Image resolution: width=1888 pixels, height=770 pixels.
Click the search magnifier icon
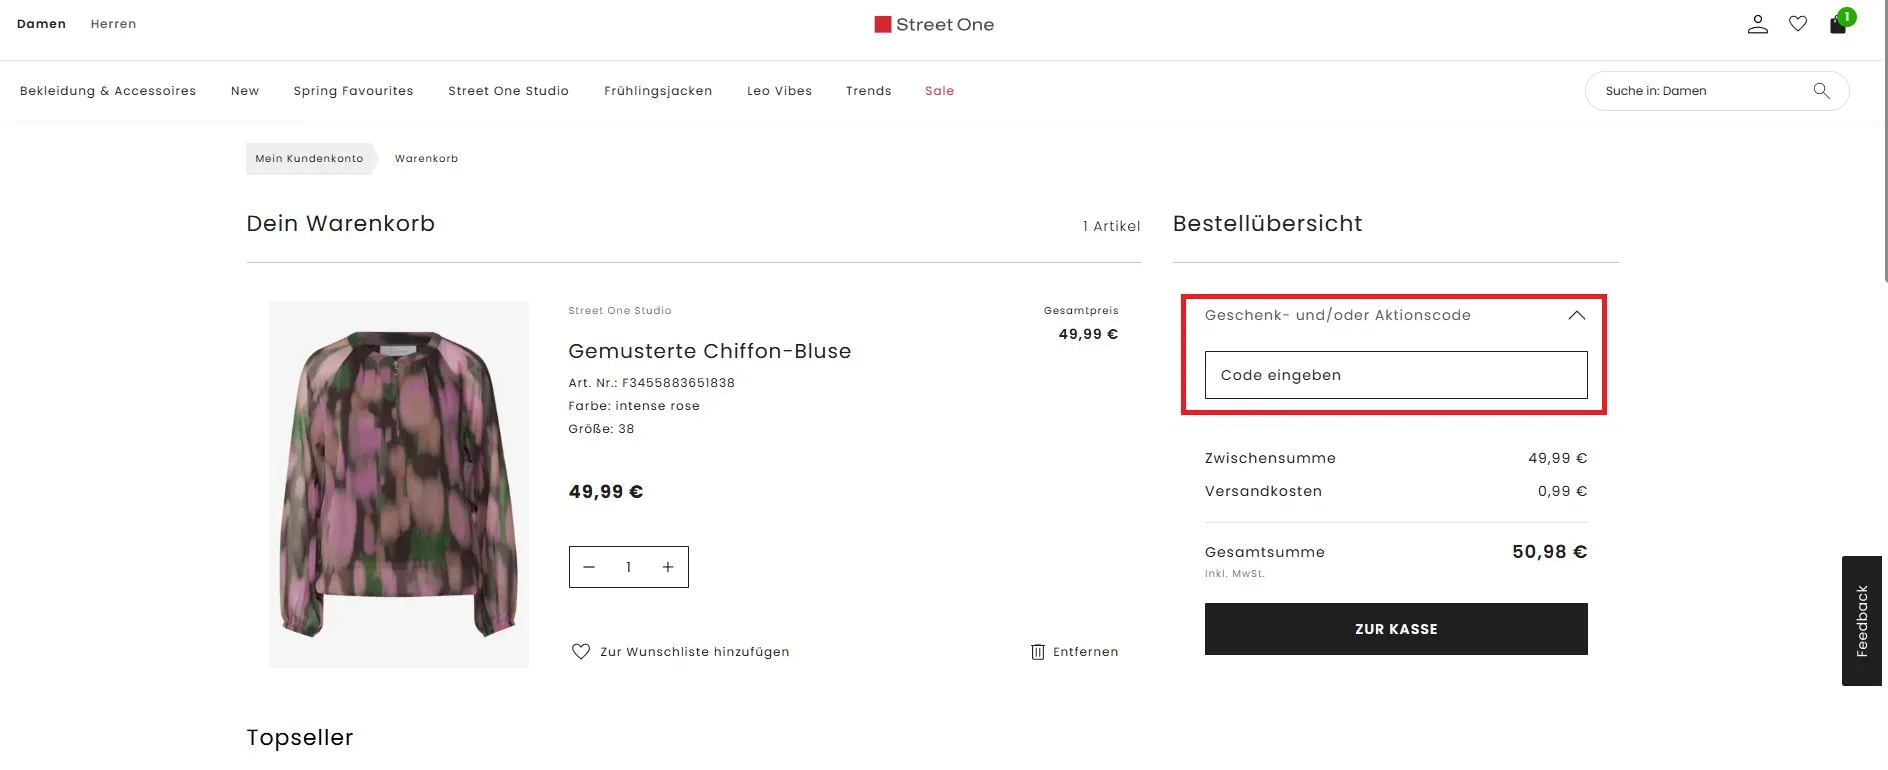pyautogui.click(x=1821, y=91)
